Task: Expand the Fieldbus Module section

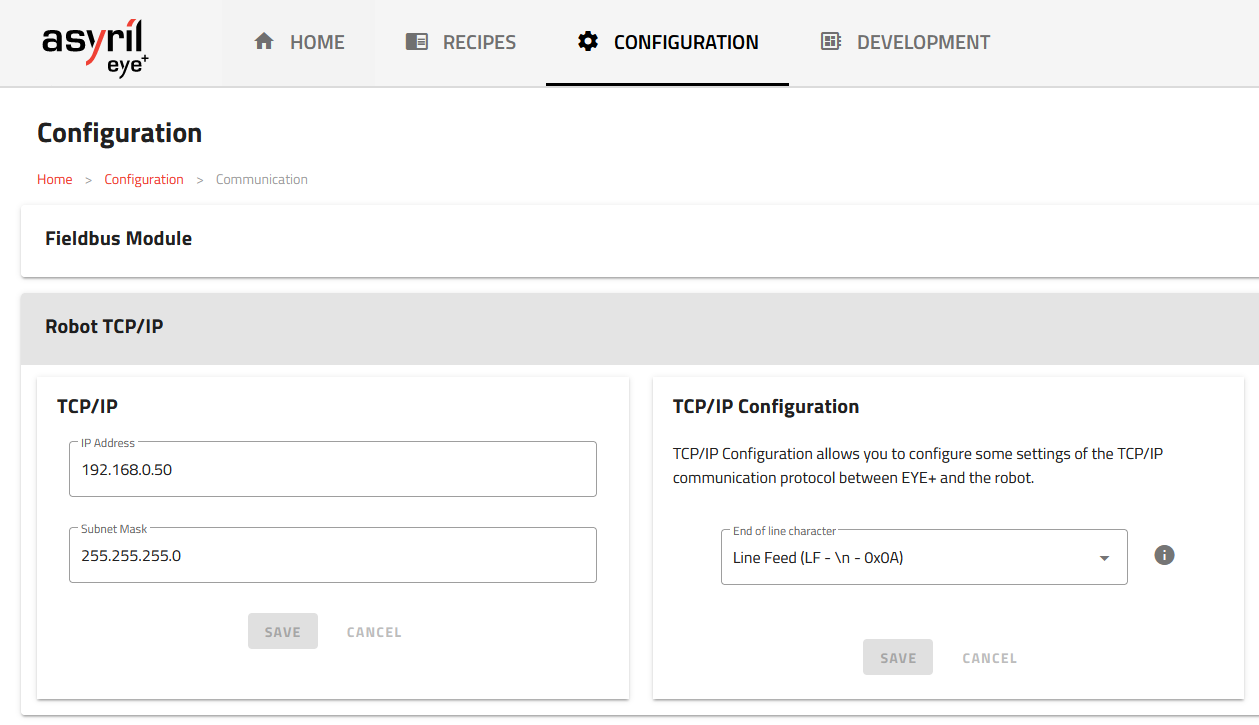Action: click(118, 238)
